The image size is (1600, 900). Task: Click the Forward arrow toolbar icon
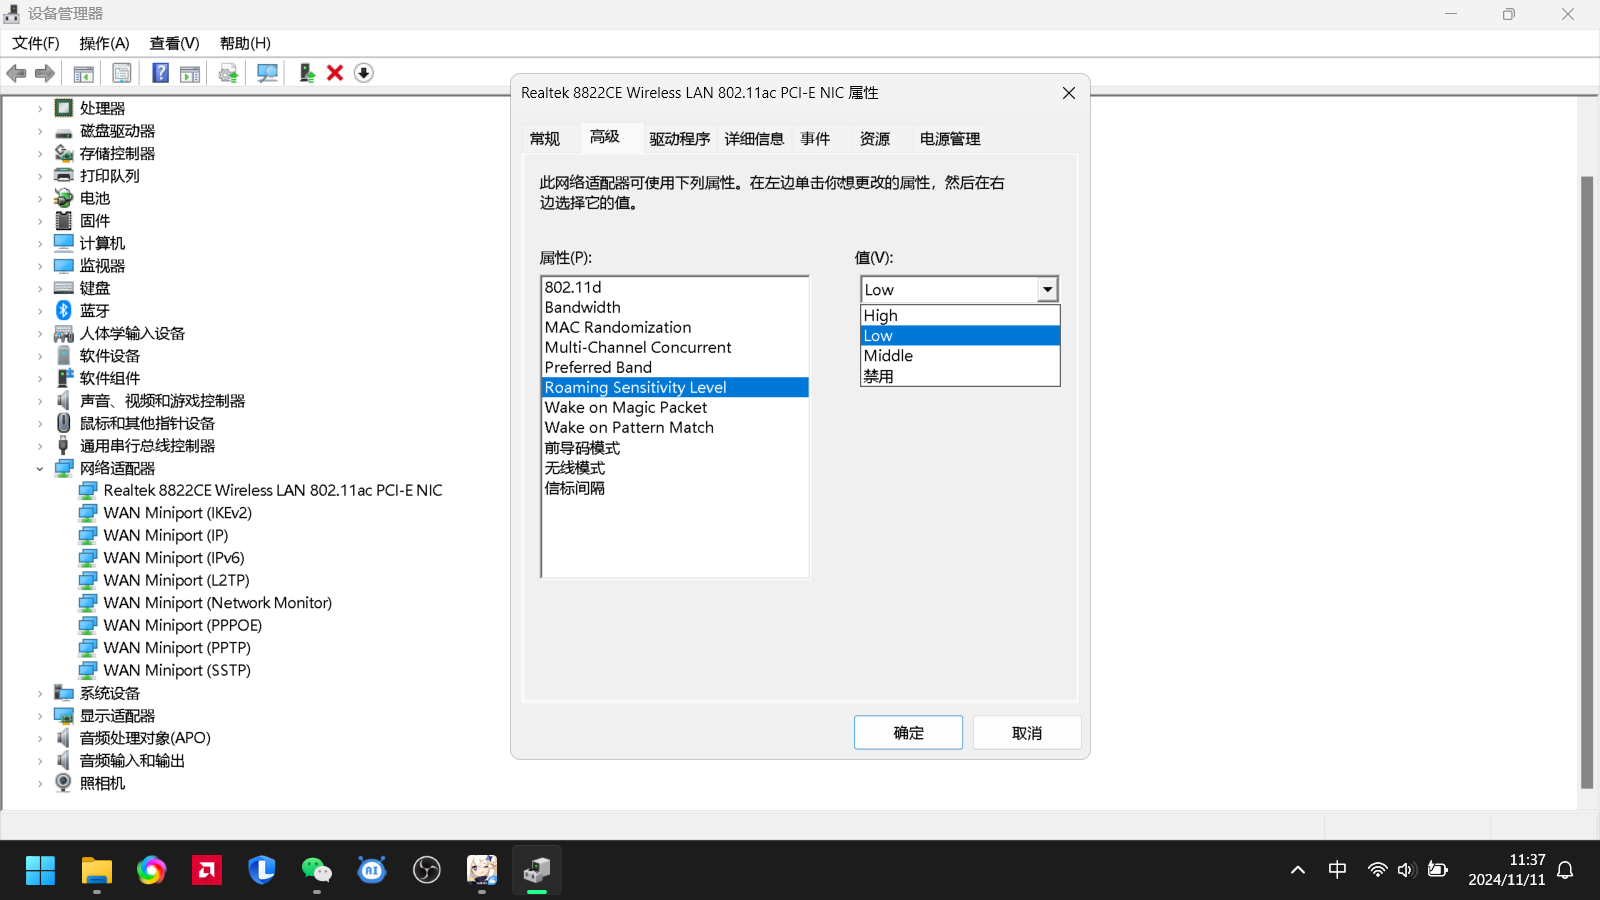click(45, 73)
